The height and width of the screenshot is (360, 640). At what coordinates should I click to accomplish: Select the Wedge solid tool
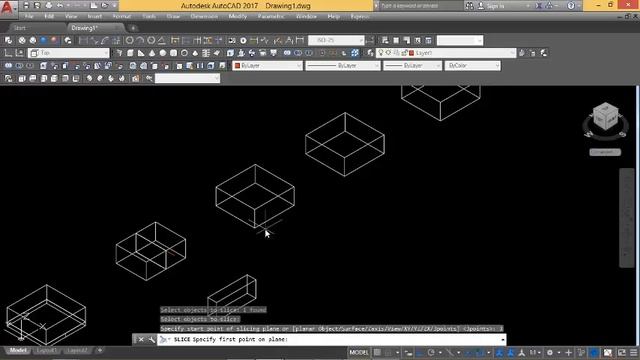coord(141,53)
